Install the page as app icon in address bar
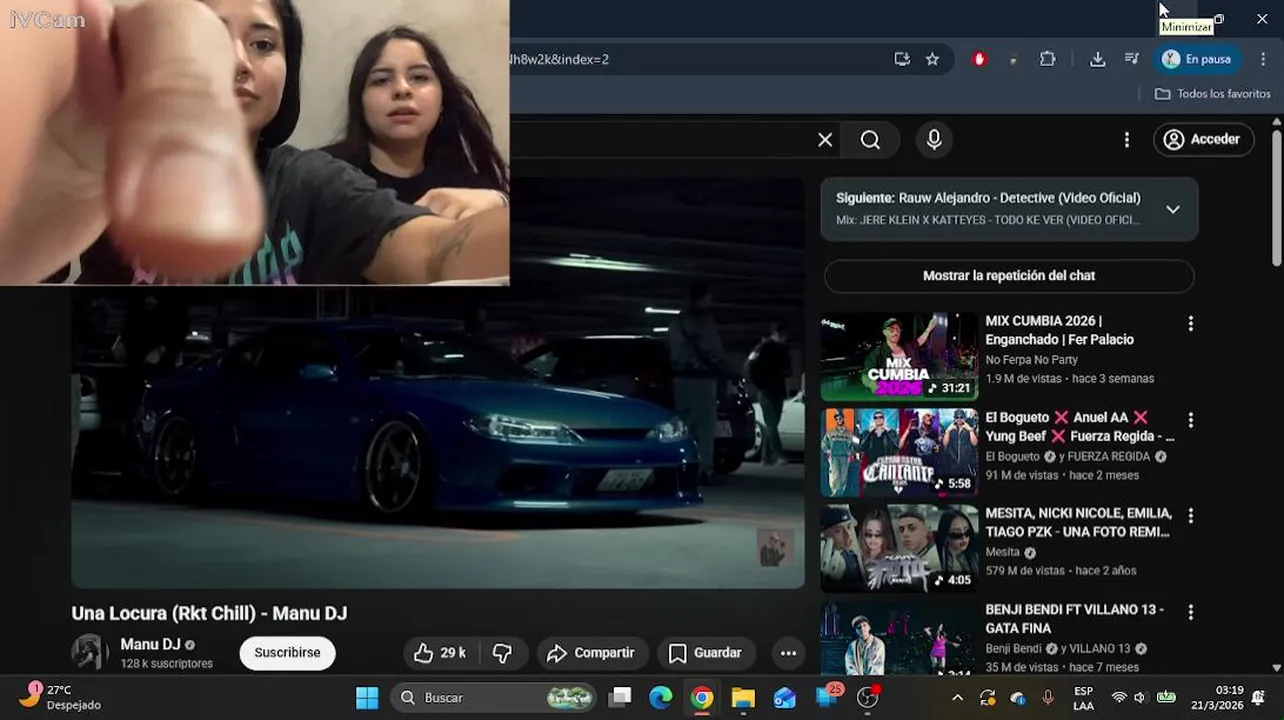Screen dimensions: 1284x720 tap(902, 59)
